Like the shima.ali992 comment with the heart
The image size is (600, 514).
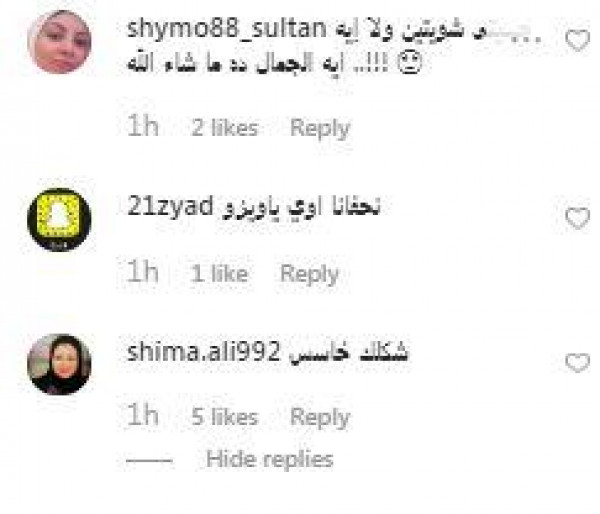click(x=577, y=362)
